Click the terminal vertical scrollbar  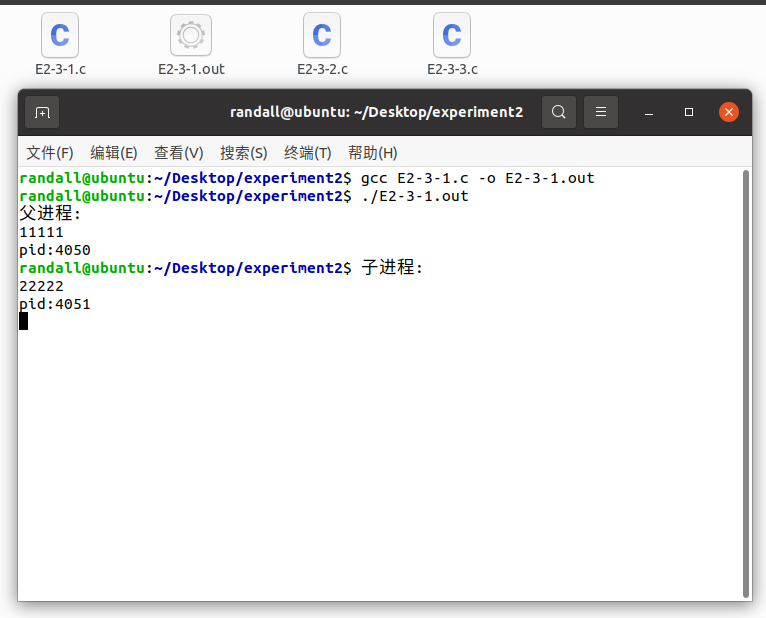pos(745,380)
